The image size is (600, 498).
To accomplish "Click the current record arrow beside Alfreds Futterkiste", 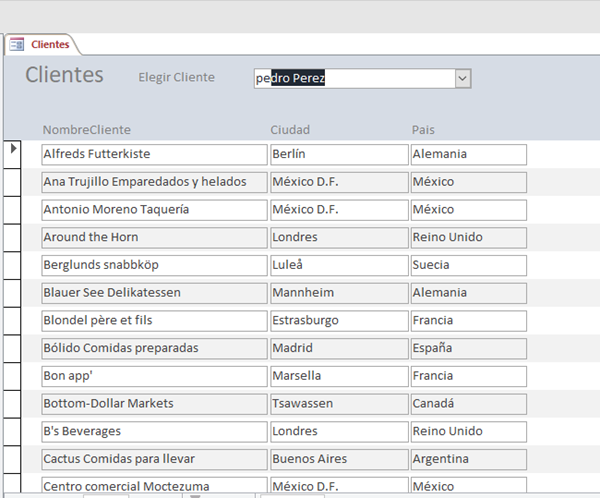I will click(14, 149).
